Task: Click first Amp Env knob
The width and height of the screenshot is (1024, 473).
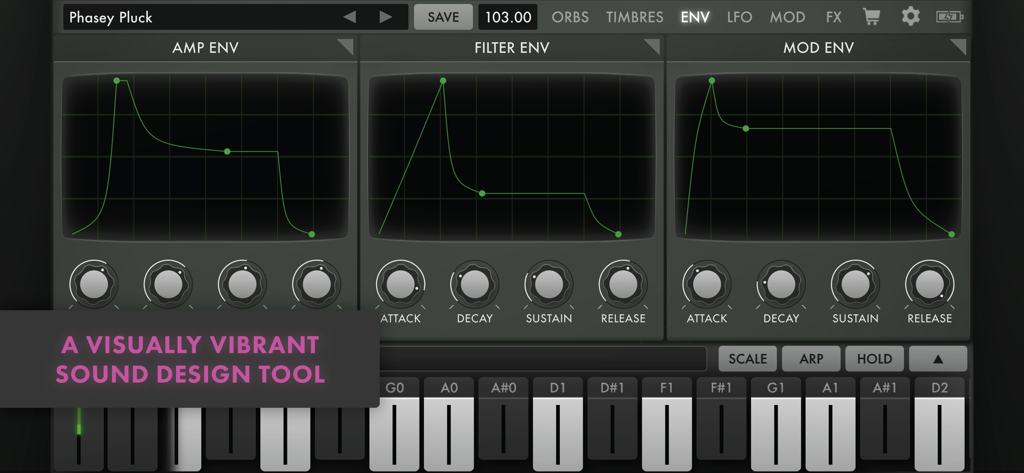Action: click(x=94, y=284)
